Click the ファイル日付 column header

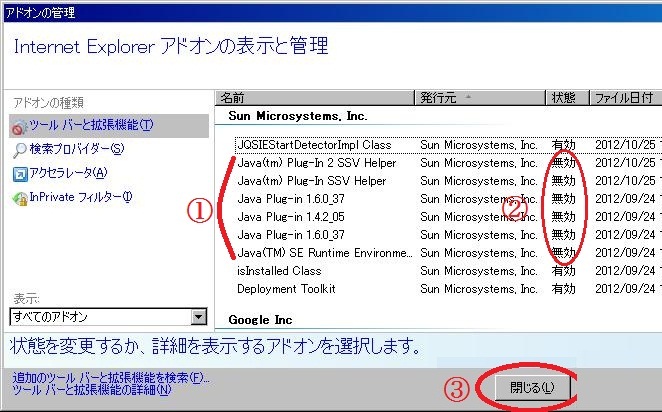624,98
